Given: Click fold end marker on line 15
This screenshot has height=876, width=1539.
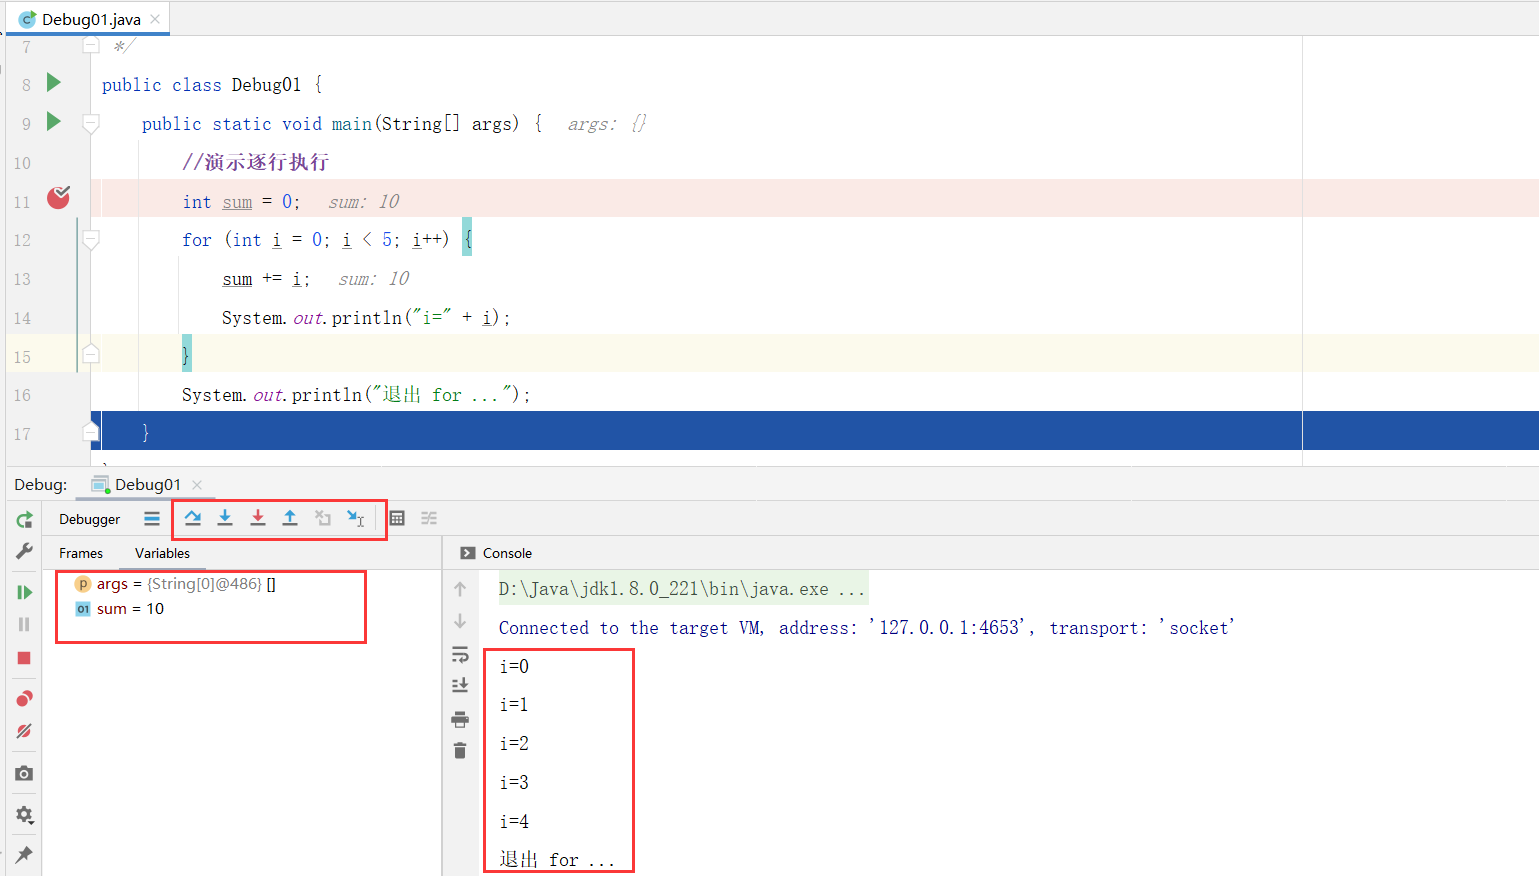Looking at the screenshot, I should [91, 353].
